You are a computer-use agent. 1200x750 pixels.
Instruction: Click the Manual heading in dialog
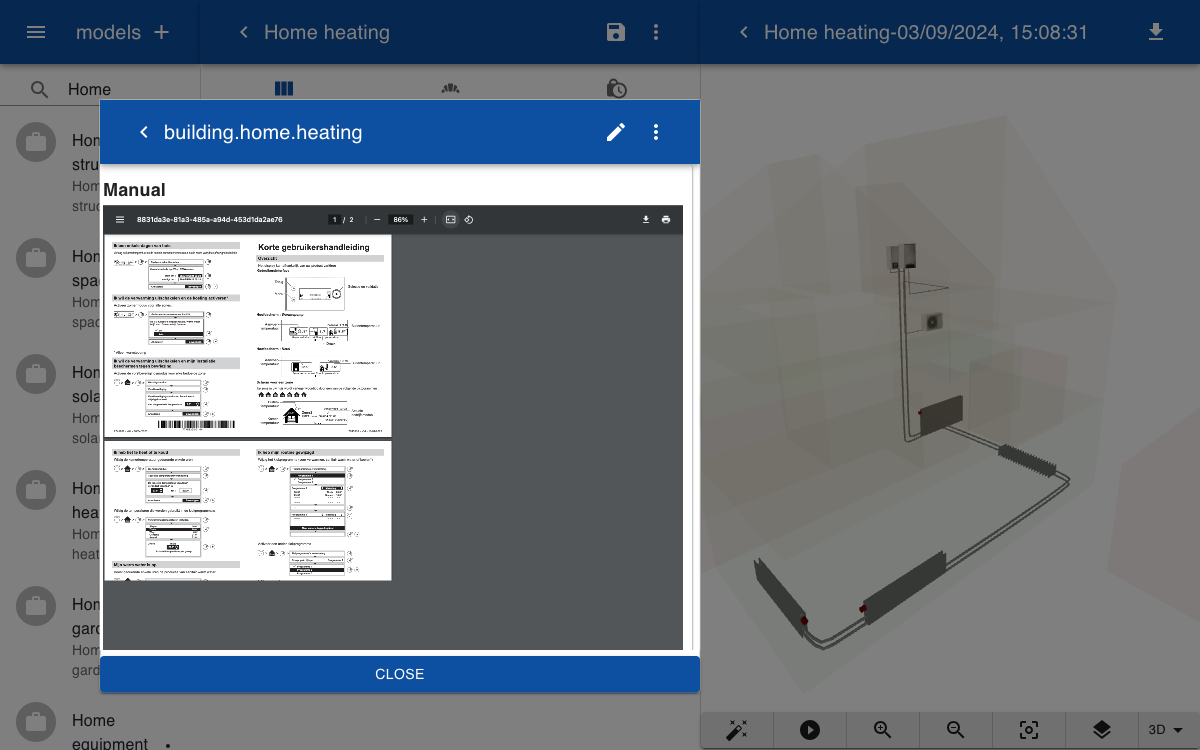[x=135, y=190]
